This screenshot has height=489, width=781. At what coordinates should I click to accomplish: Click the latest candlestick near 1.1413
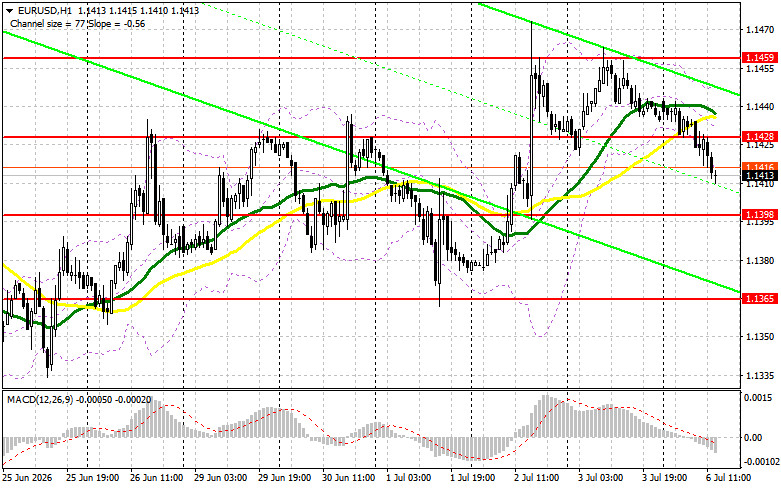[x=716, y=176]
